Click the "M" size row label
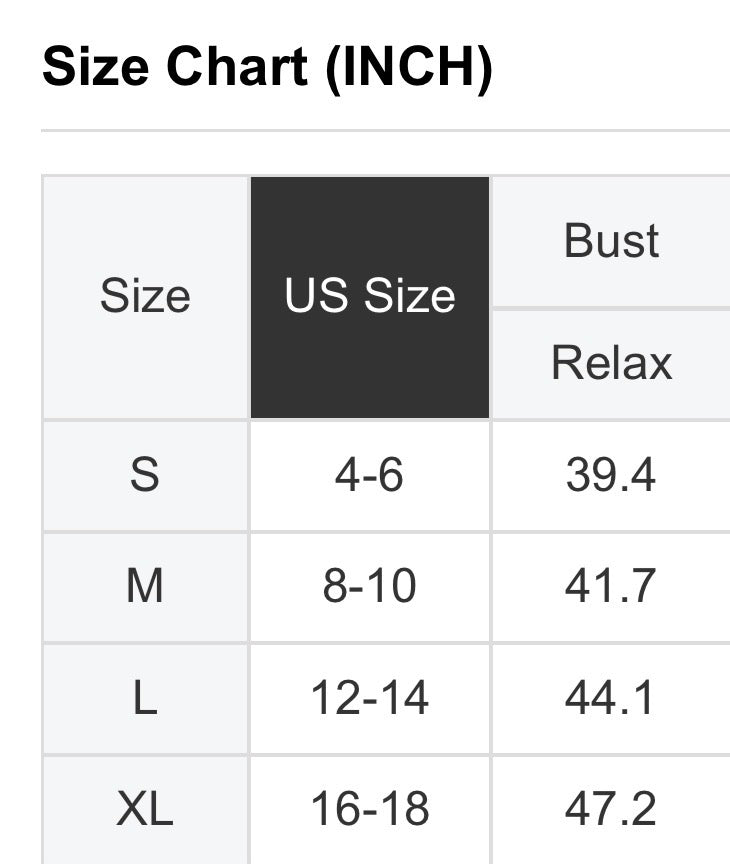This screenshot has width=730, height=864. pyautogui.click(x=145, y=587)
